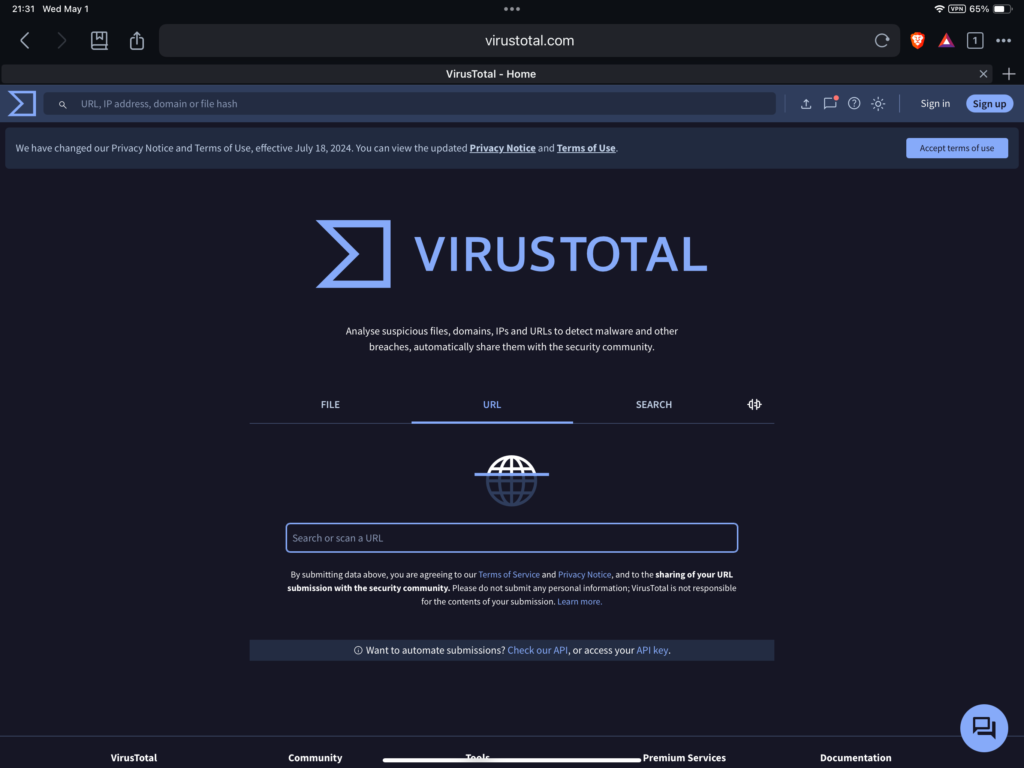Click the Documentation footer heading
The width and height of the screenshot is (1024, 768).
[856, 758]
